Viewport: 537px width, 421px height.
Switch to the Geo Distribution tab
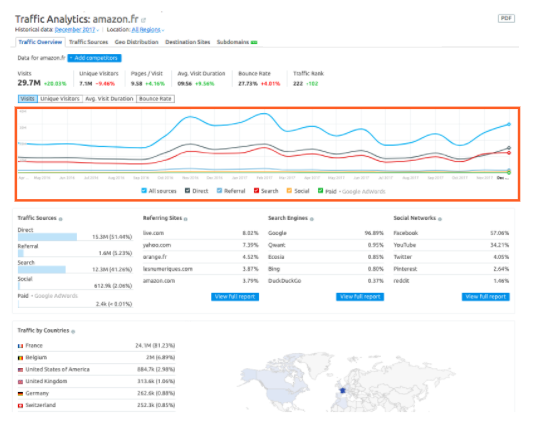click(136, 42)
